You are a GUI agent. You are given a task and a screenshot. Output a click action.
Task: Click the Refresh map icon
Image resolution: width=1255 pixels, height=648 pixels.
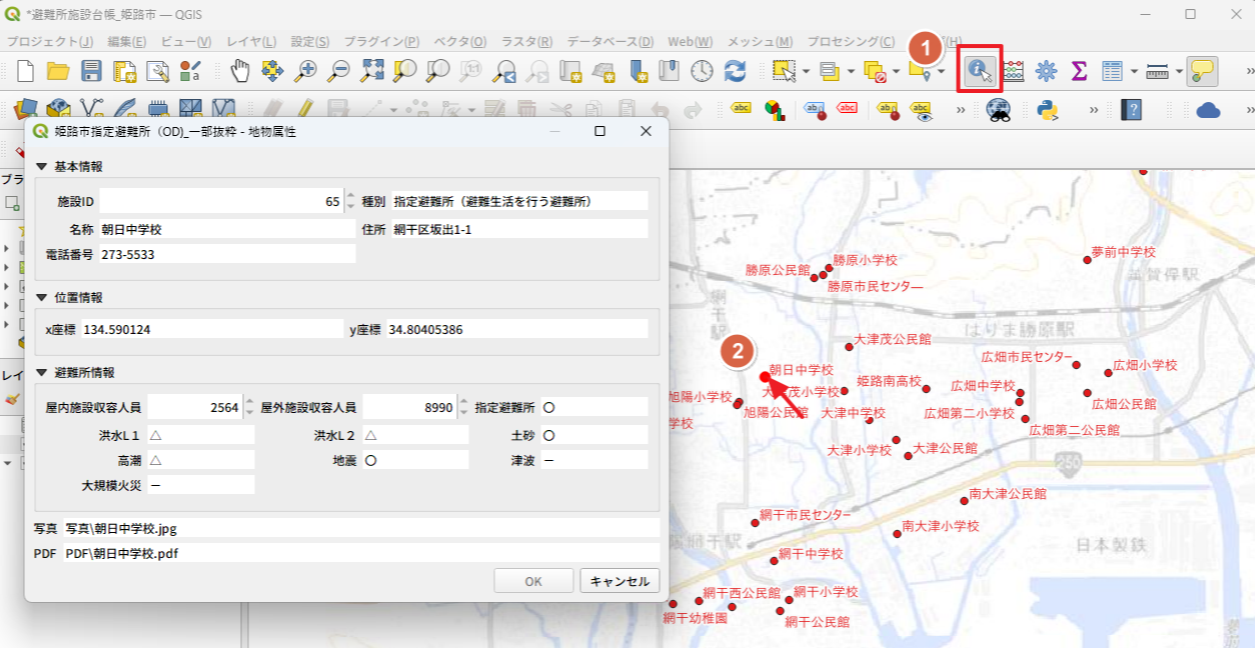point(735,71)
